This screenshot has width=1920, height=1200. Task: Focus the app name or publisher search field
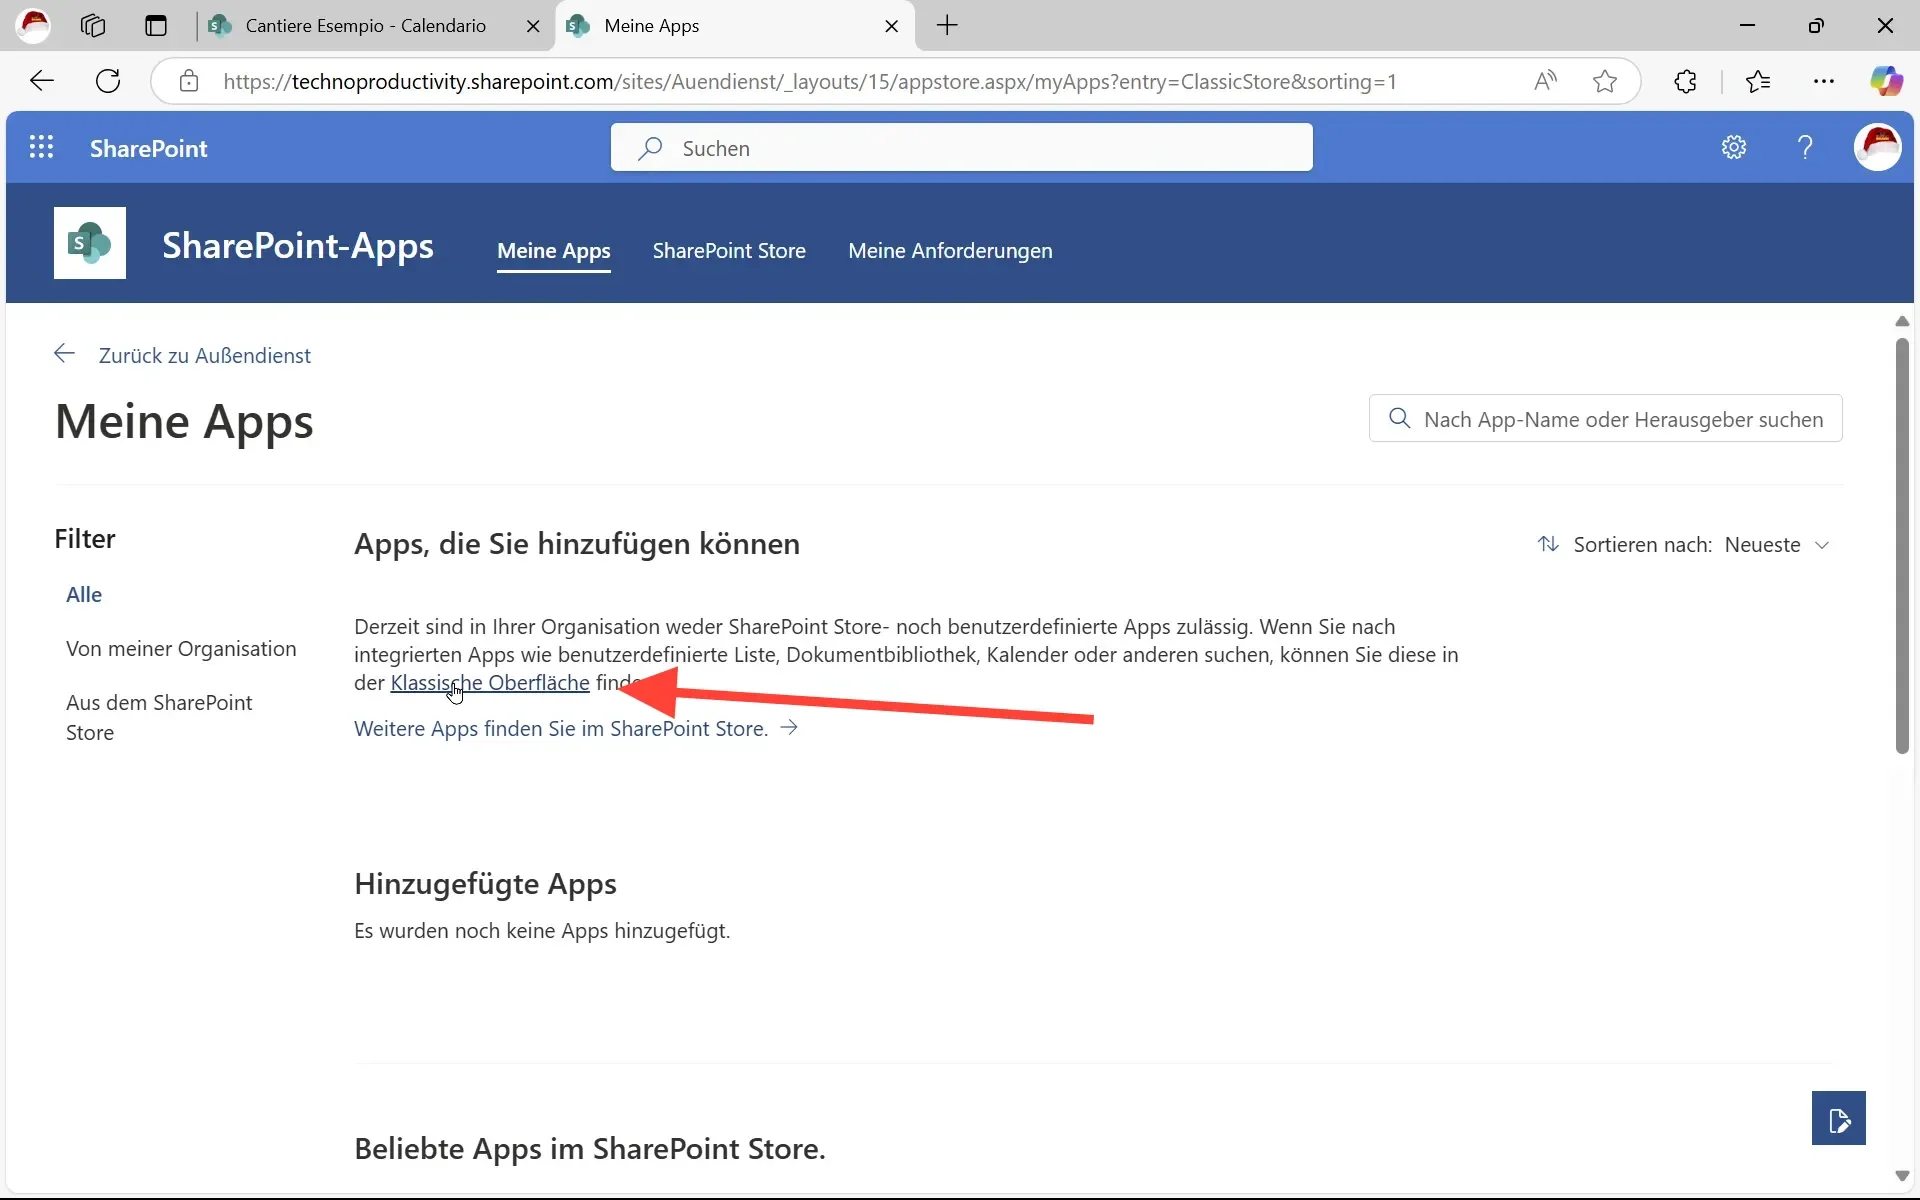pyautogui.click(x=1605, y=419)
